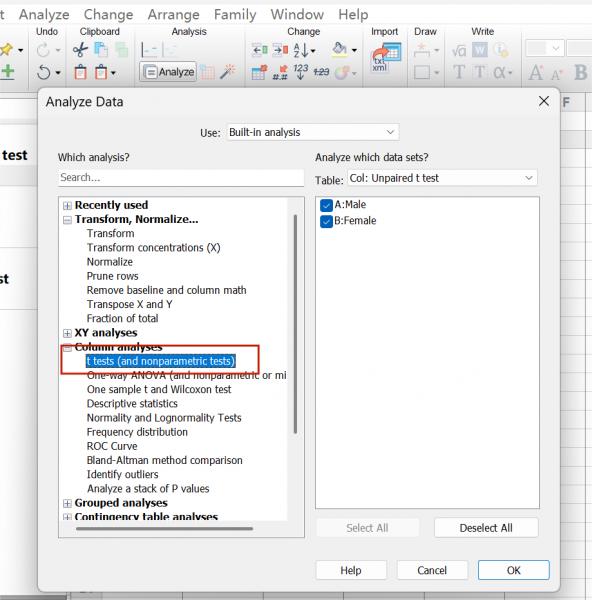Click the 123 renumber down icon
Image resolution: width=592 pixels, height=600 pixels.
pos(300,72)
